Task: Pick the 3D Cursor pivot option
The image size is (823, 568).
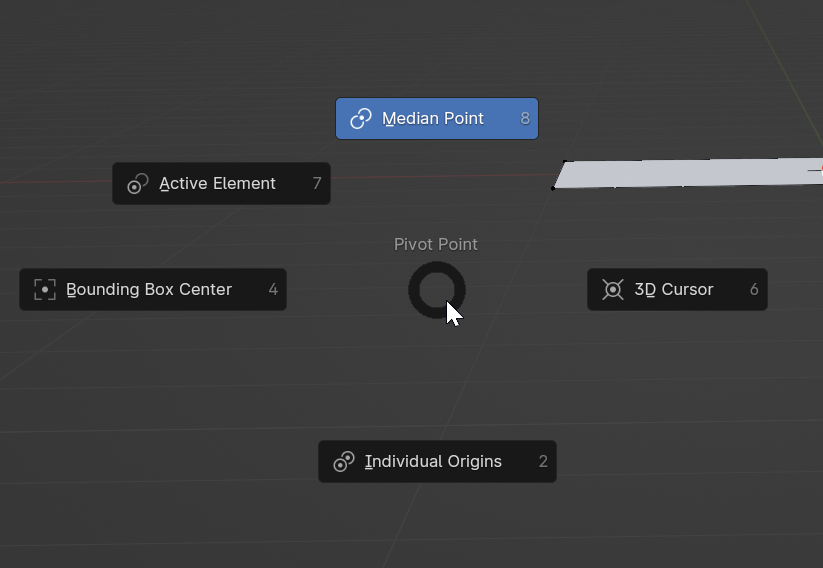Action: tap(674, 290)
